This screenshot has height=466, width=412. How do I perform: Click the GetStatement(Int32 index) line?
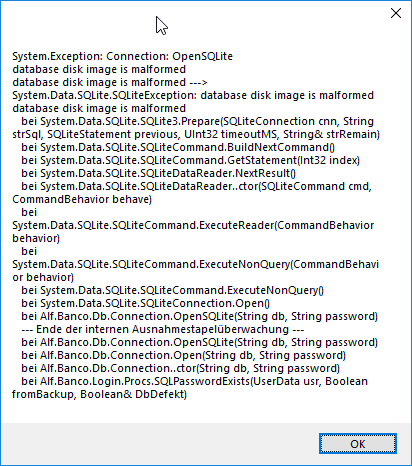click(191, 160)
